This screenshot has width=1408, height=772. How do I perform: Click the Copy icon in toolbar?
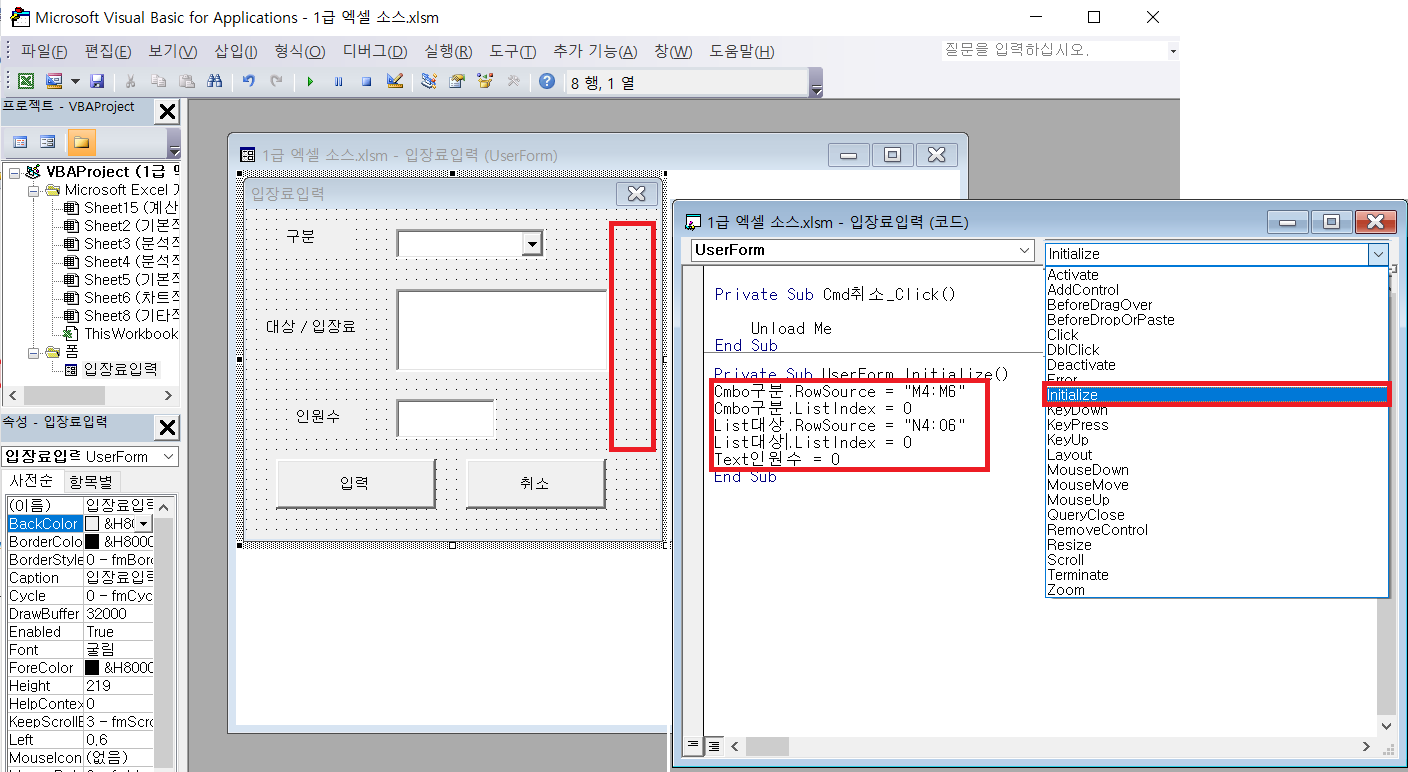pos(158,82)
